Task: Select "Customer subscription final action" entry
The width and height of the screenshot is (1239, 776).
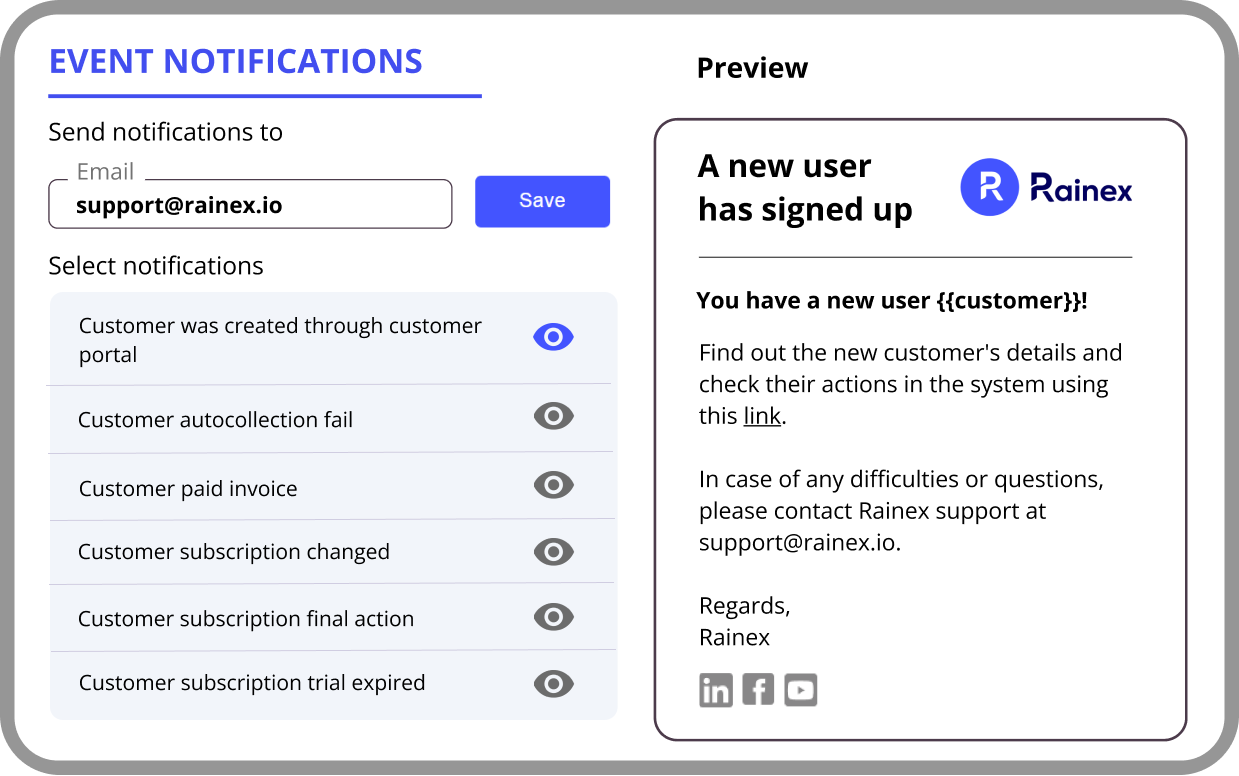Action: (x=246, y=619)
